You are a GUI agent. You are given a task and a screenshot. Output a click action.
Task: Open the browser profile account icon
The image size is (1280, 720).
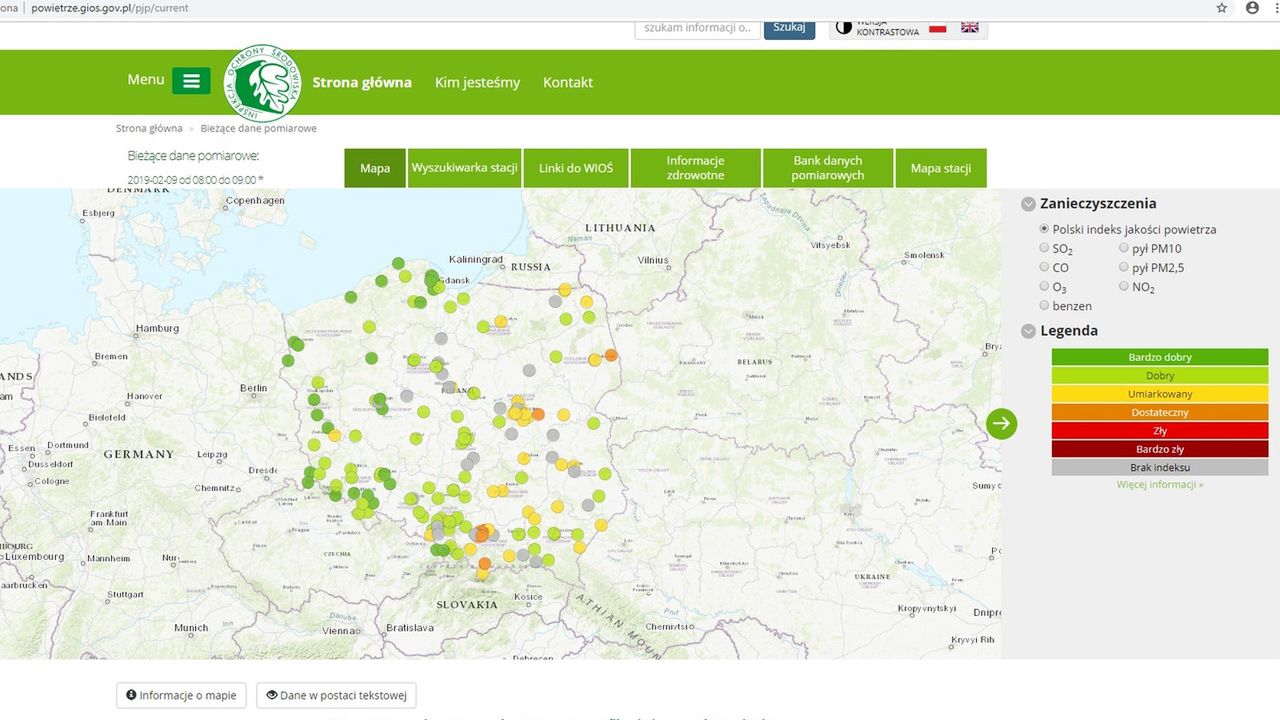(1252, 8)
